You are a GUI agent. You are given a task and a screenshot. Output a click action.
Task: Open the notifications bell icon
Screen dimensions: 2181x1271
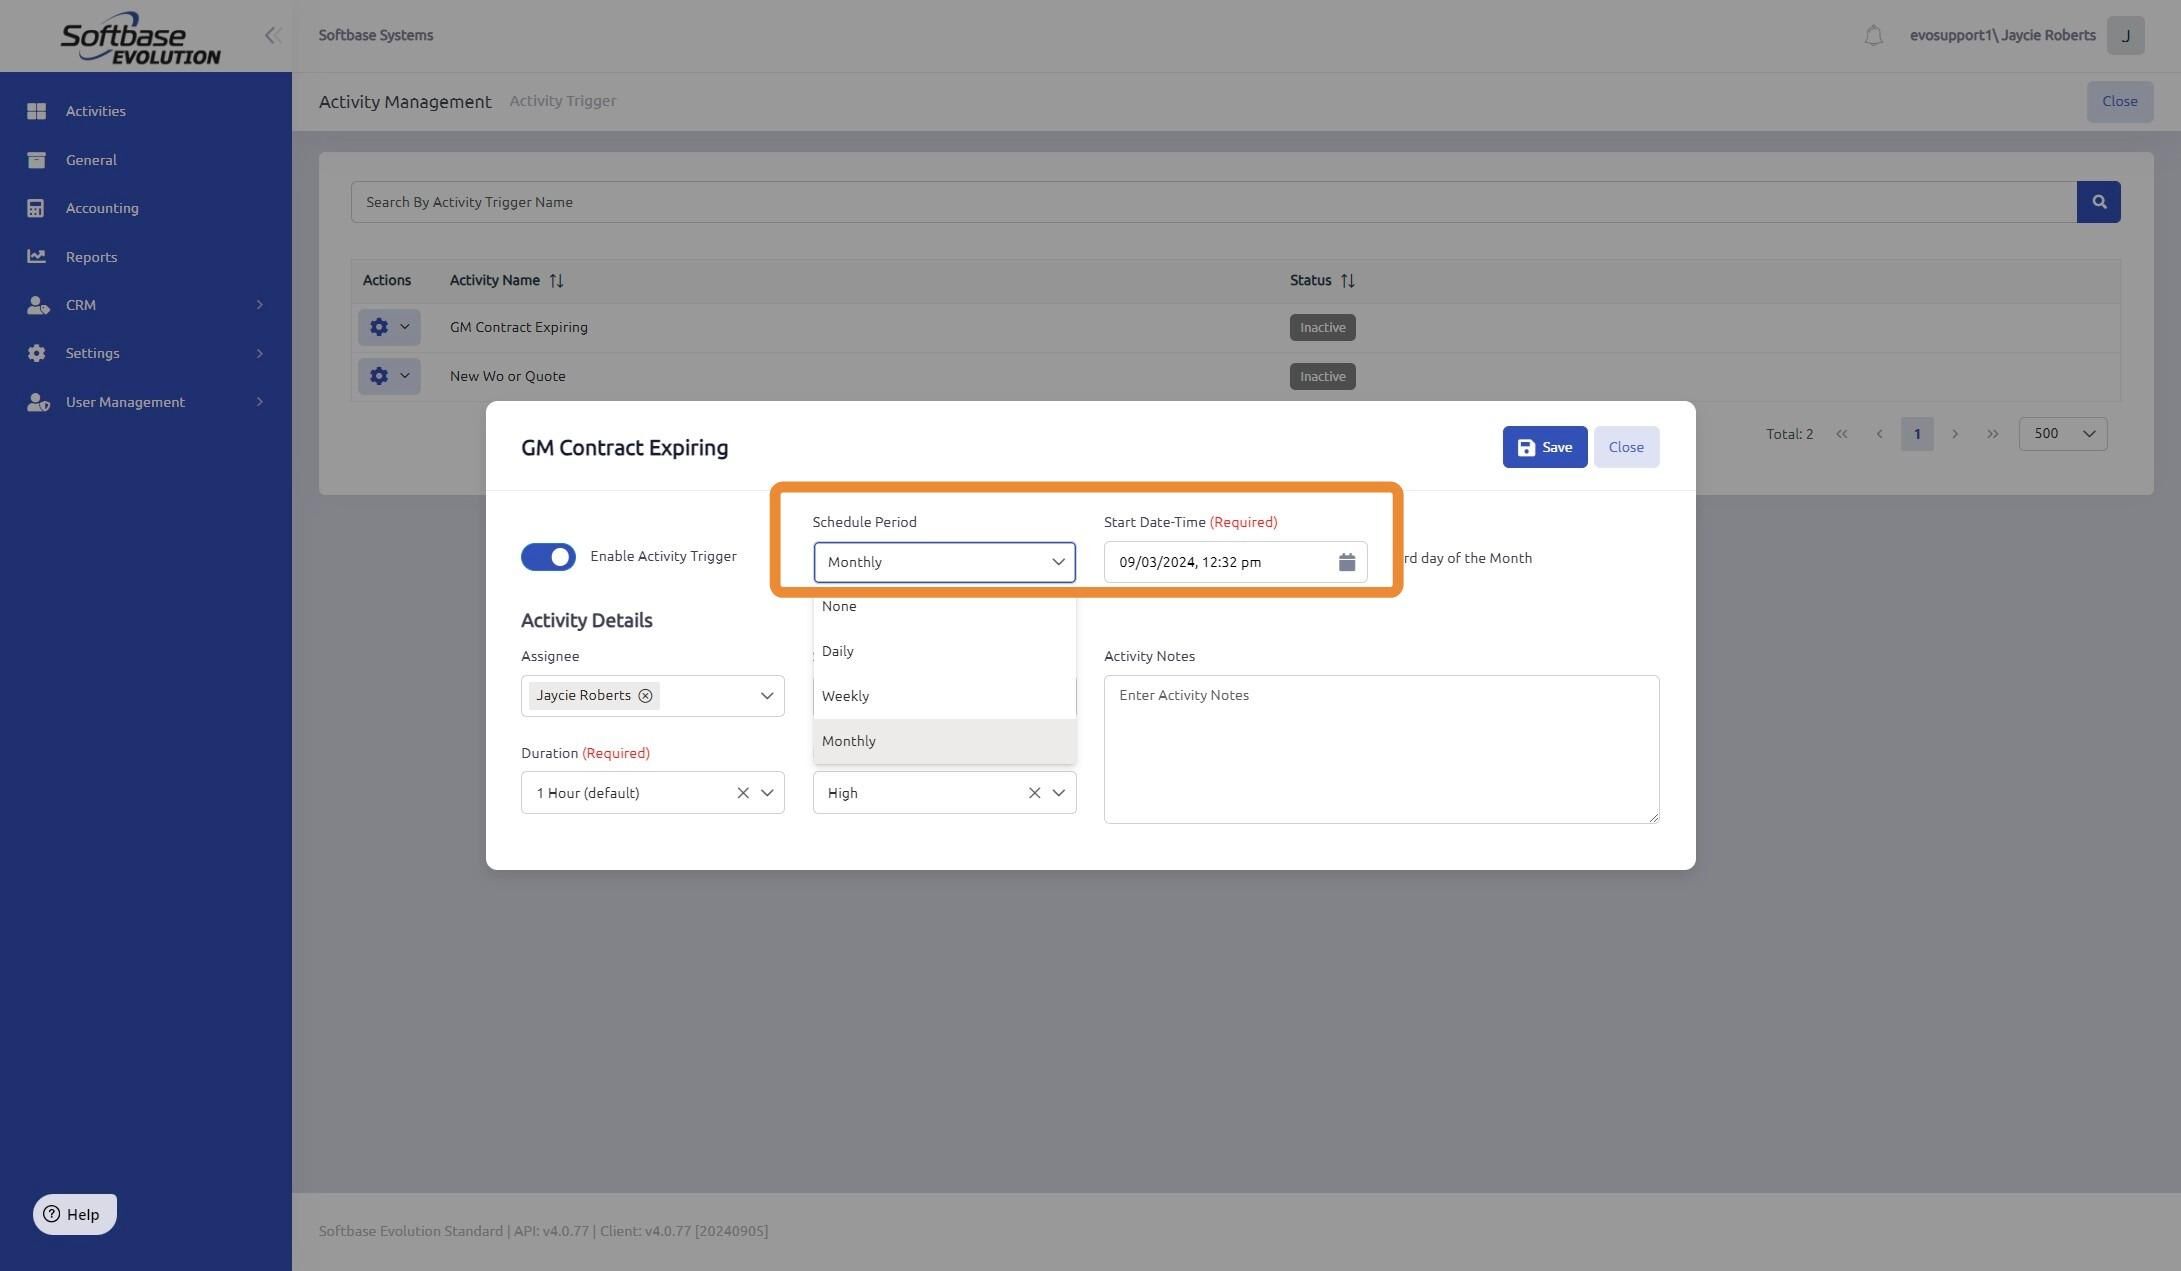[x=1873, y=36]
